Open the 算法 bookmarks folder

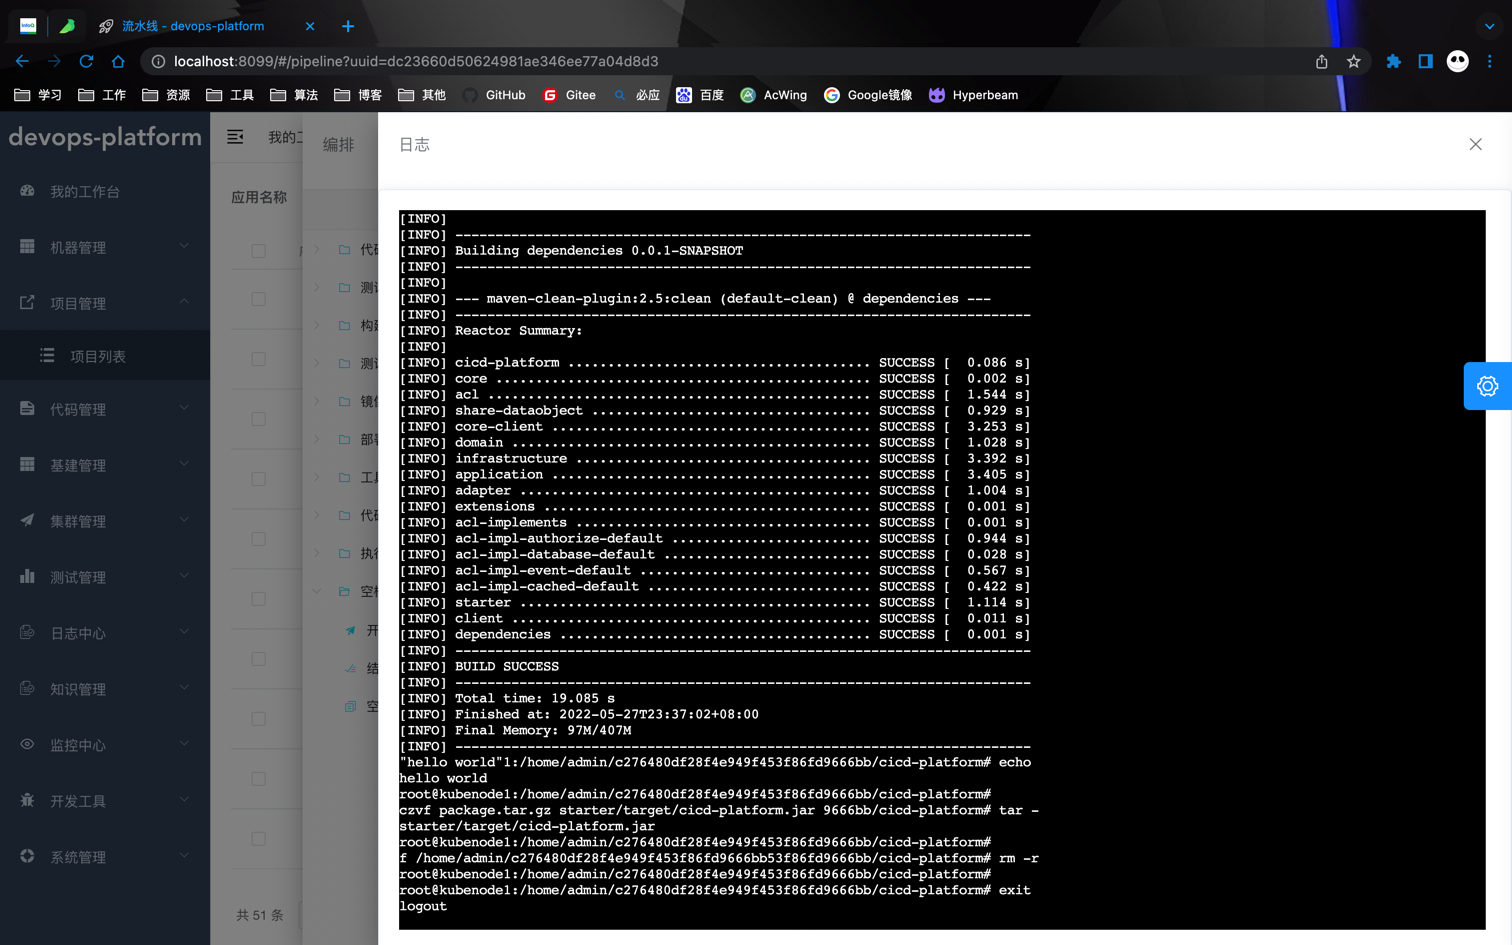coord(294,95)
